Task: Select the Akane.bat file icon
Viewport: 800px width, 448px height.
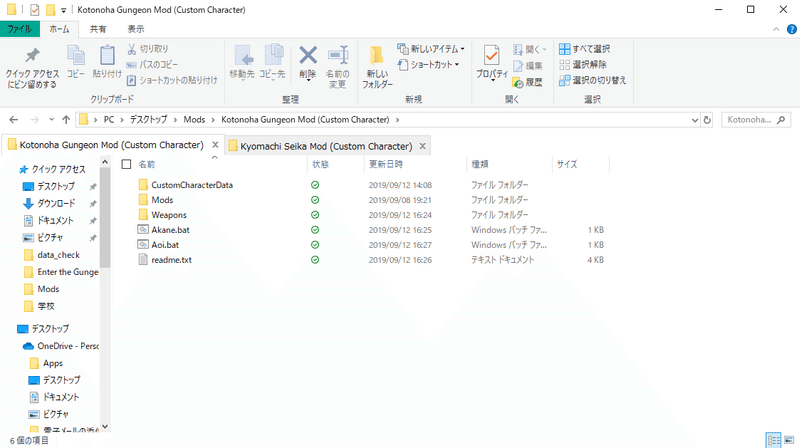Action: (143, 230)
